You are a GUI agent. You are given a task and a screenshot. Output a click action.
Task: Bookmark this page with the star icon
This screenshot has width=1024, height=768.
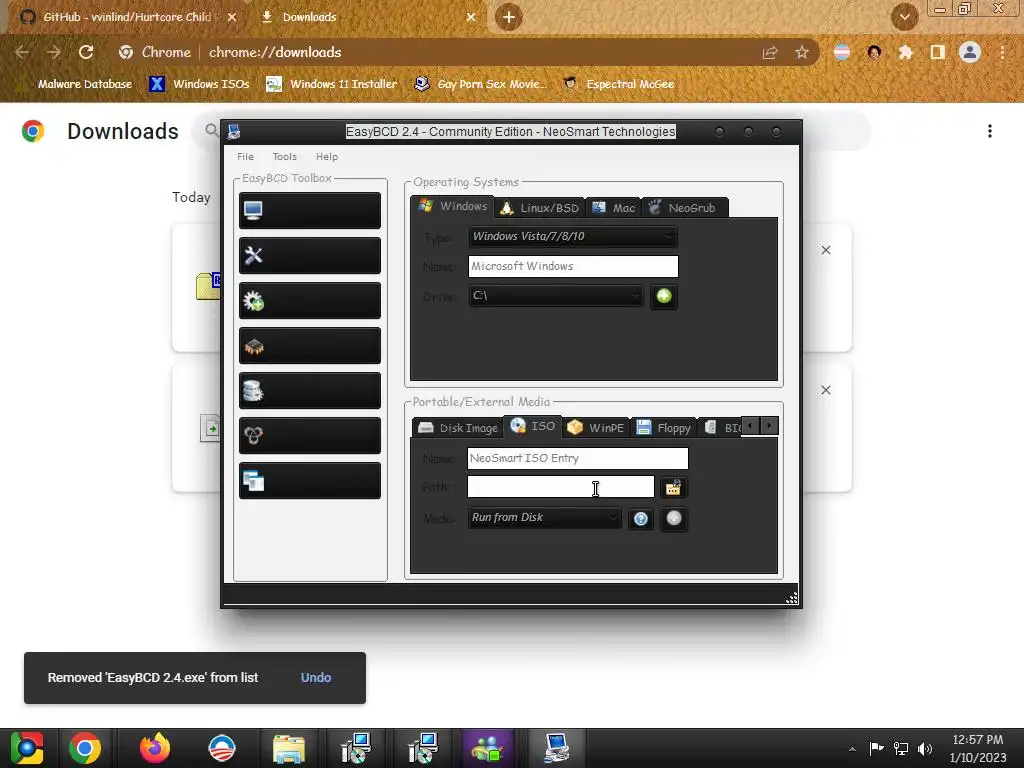(802, 52)
